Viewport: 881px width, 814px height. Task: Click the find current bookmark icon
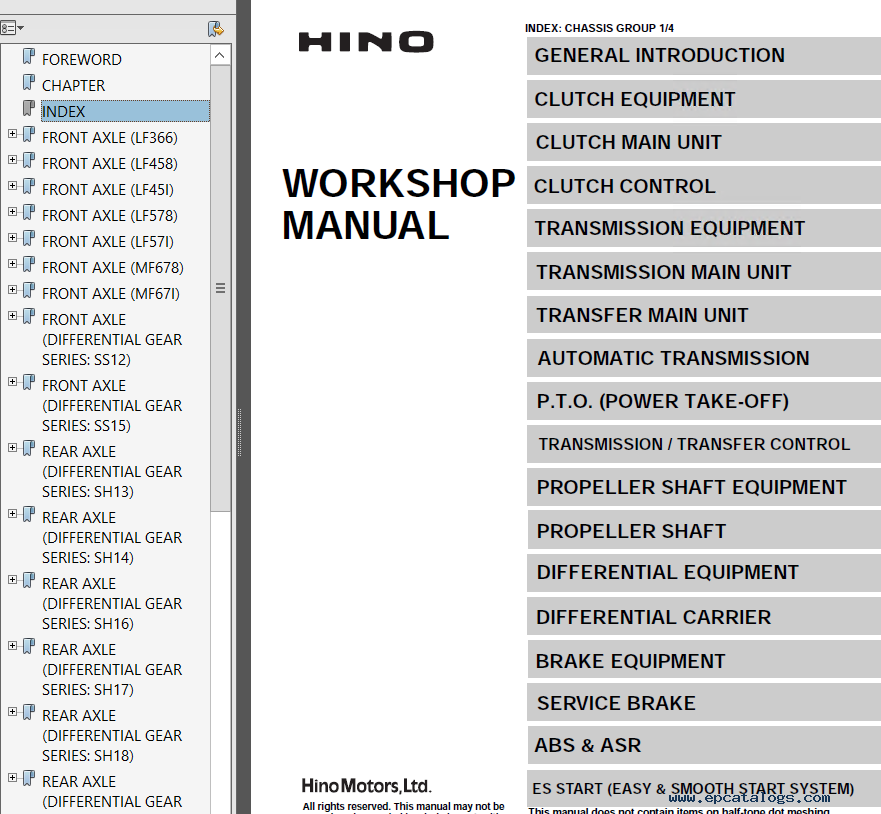[215, 29]
